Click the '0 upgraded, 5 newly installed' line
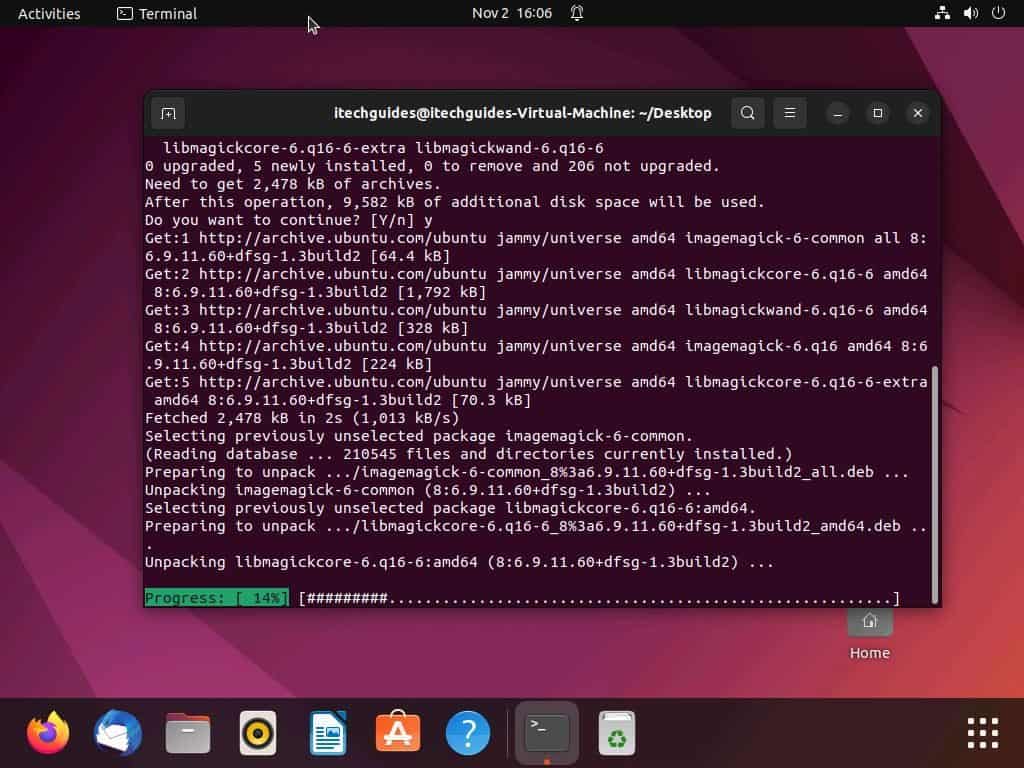 [432, 166]
